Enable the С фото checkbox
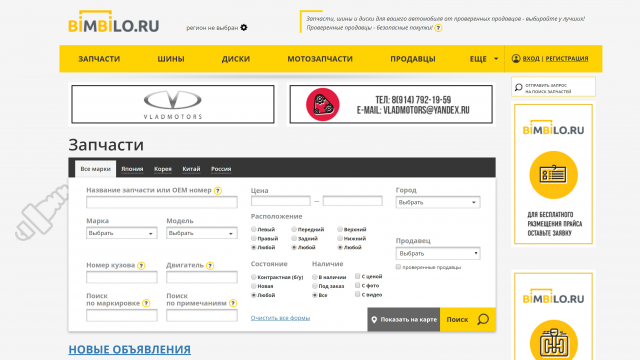This screenshot has width=640, height=360. click(358, 285)
